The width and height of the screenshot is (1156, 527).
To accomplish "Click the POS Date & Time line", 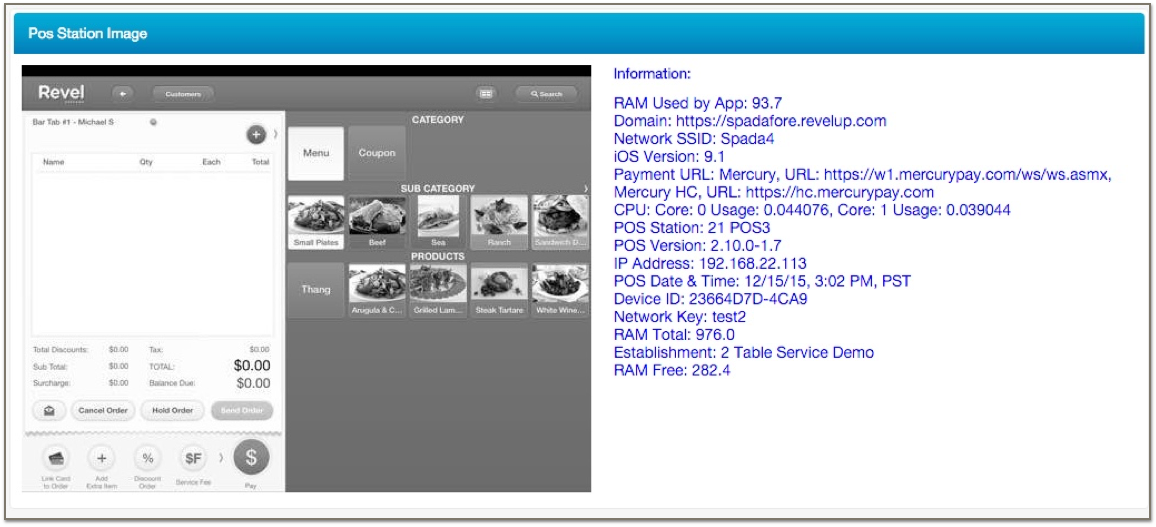I will (762, 281).
